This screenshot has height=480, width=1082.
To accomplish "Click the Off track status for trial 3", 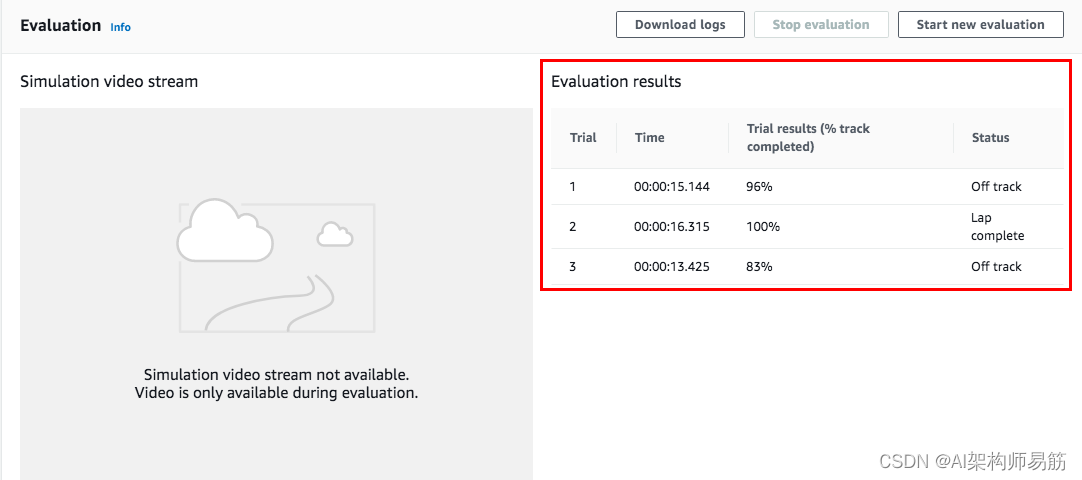I will point(996,267).
